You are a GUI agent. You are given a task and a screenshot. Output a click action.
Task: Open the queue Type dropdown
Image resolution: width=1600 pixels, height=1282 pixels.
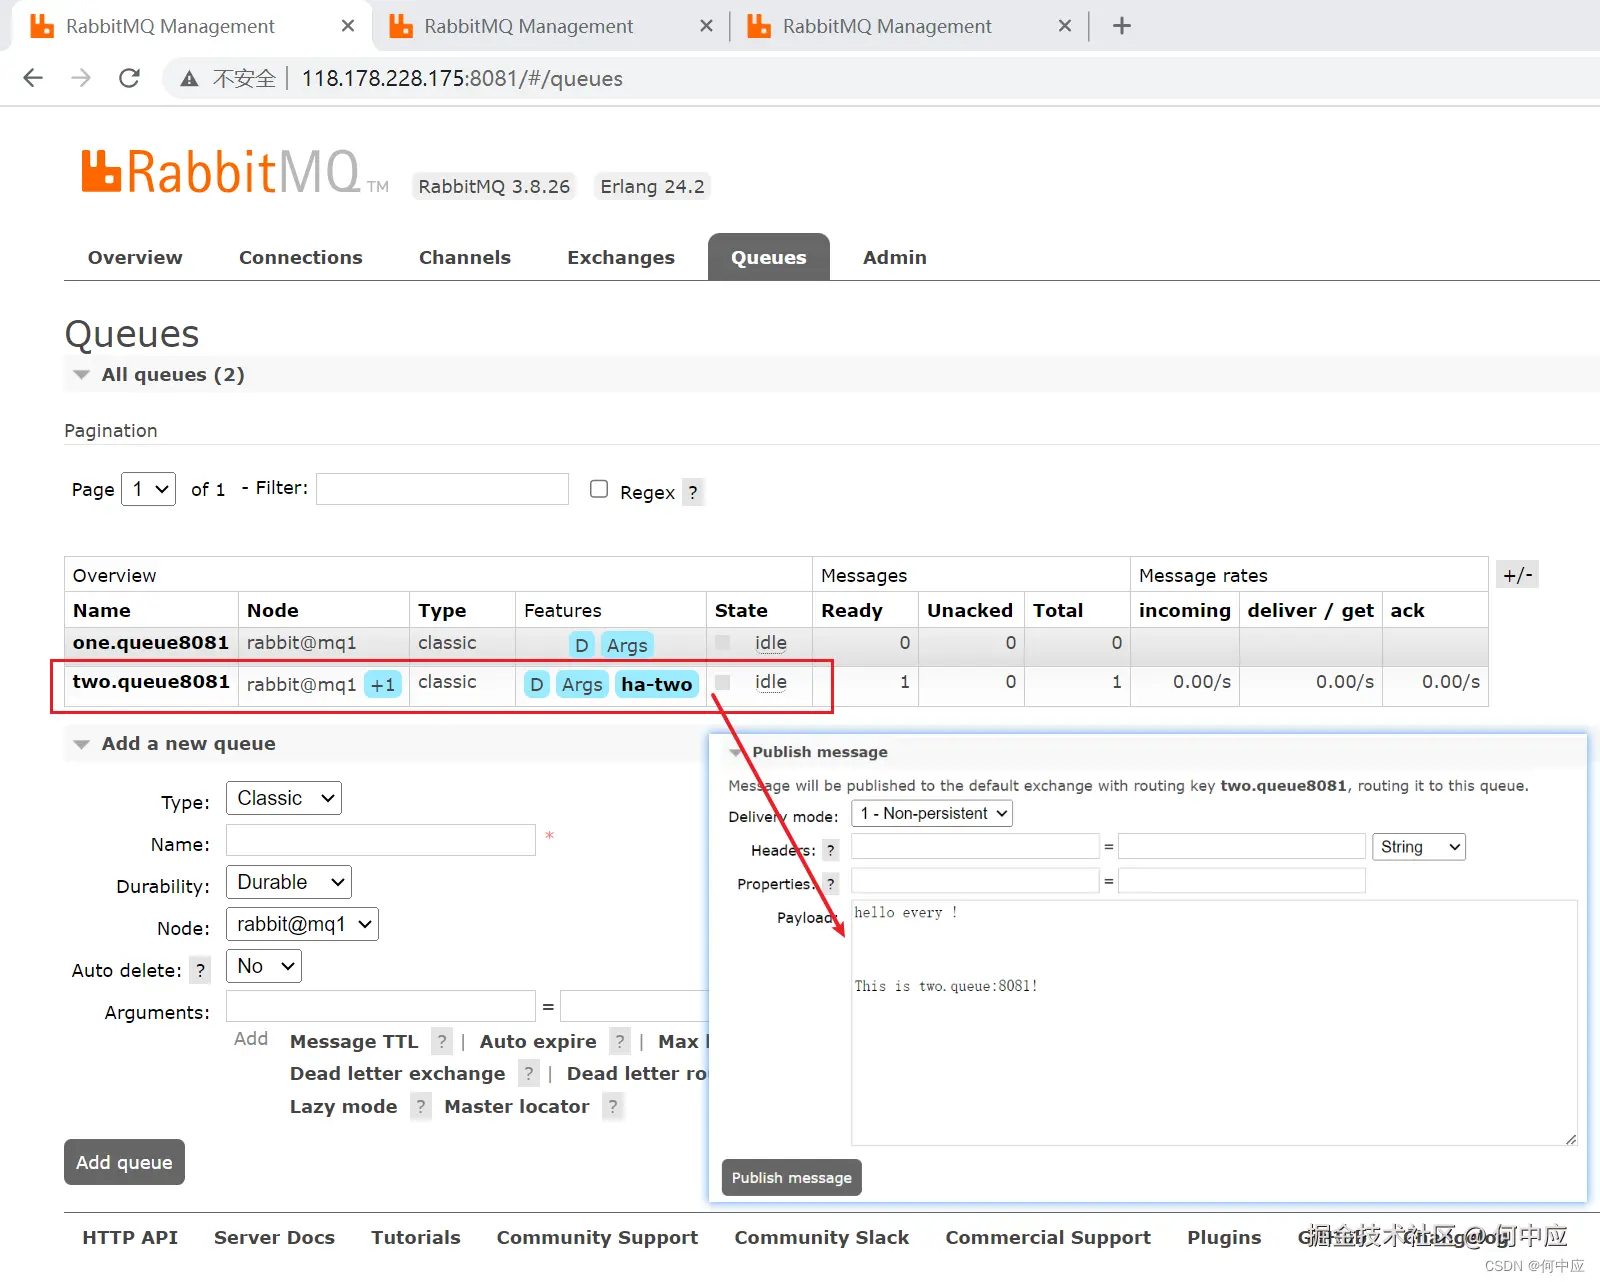[x=284, y=798]
